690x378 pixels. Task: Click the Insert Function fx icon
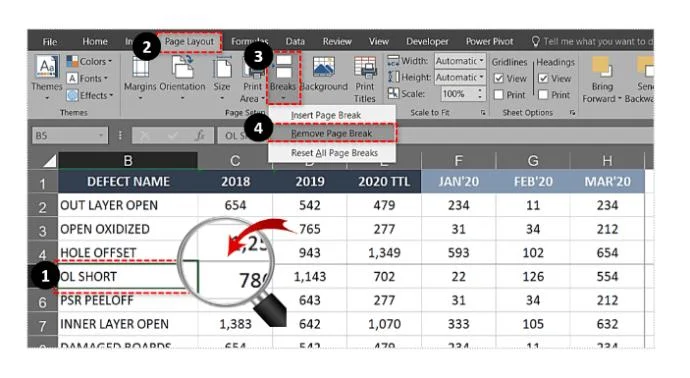pos(200,136)
